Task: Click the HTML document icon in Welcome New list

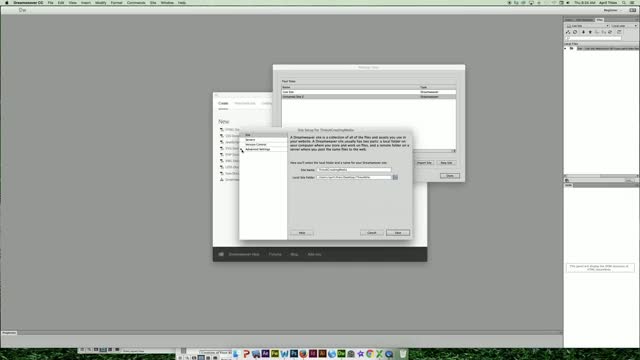Action: (222, 129)
